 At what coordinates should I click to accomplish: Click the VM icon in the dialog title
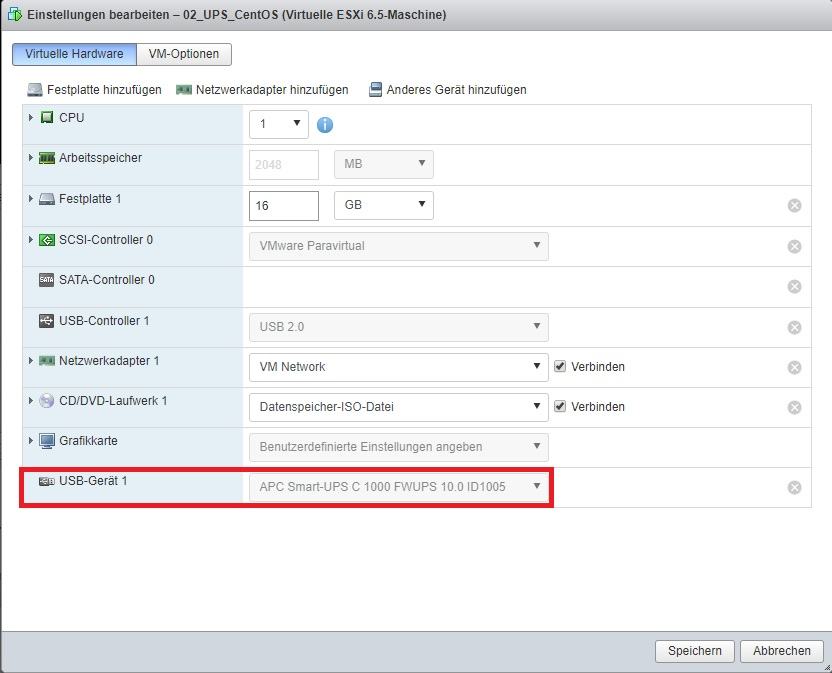point(15,14)
